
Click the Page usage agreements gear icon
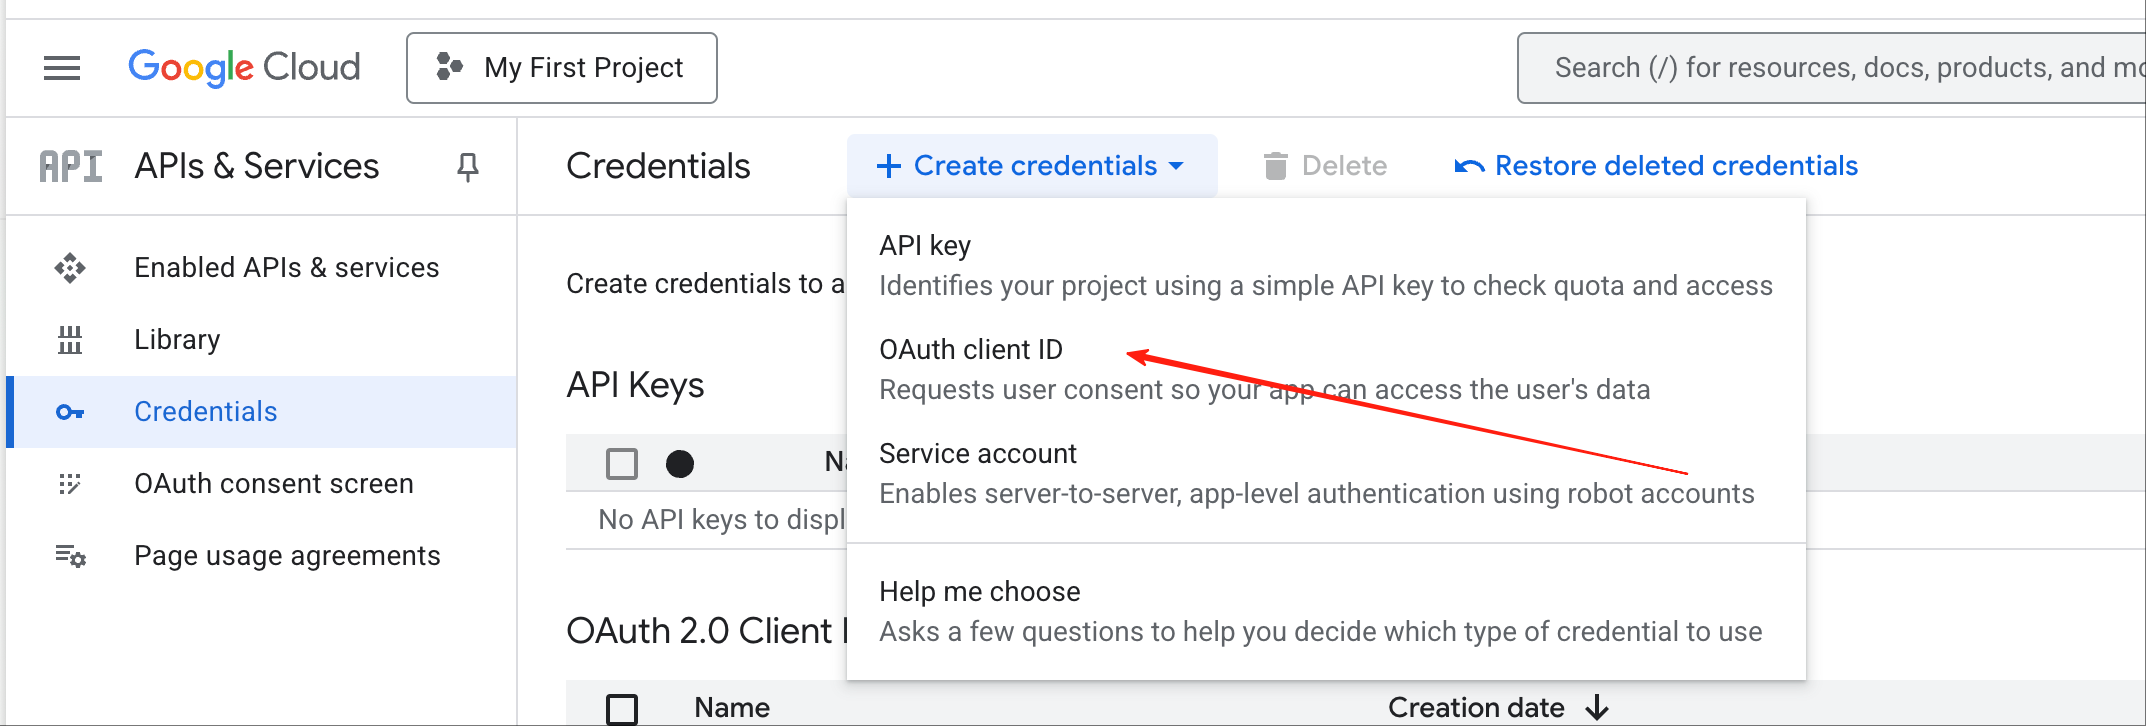(70, 556)
